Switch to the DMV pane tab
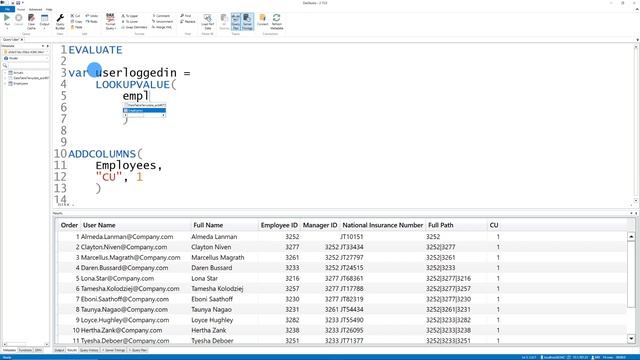 click(x=38, y=350)
